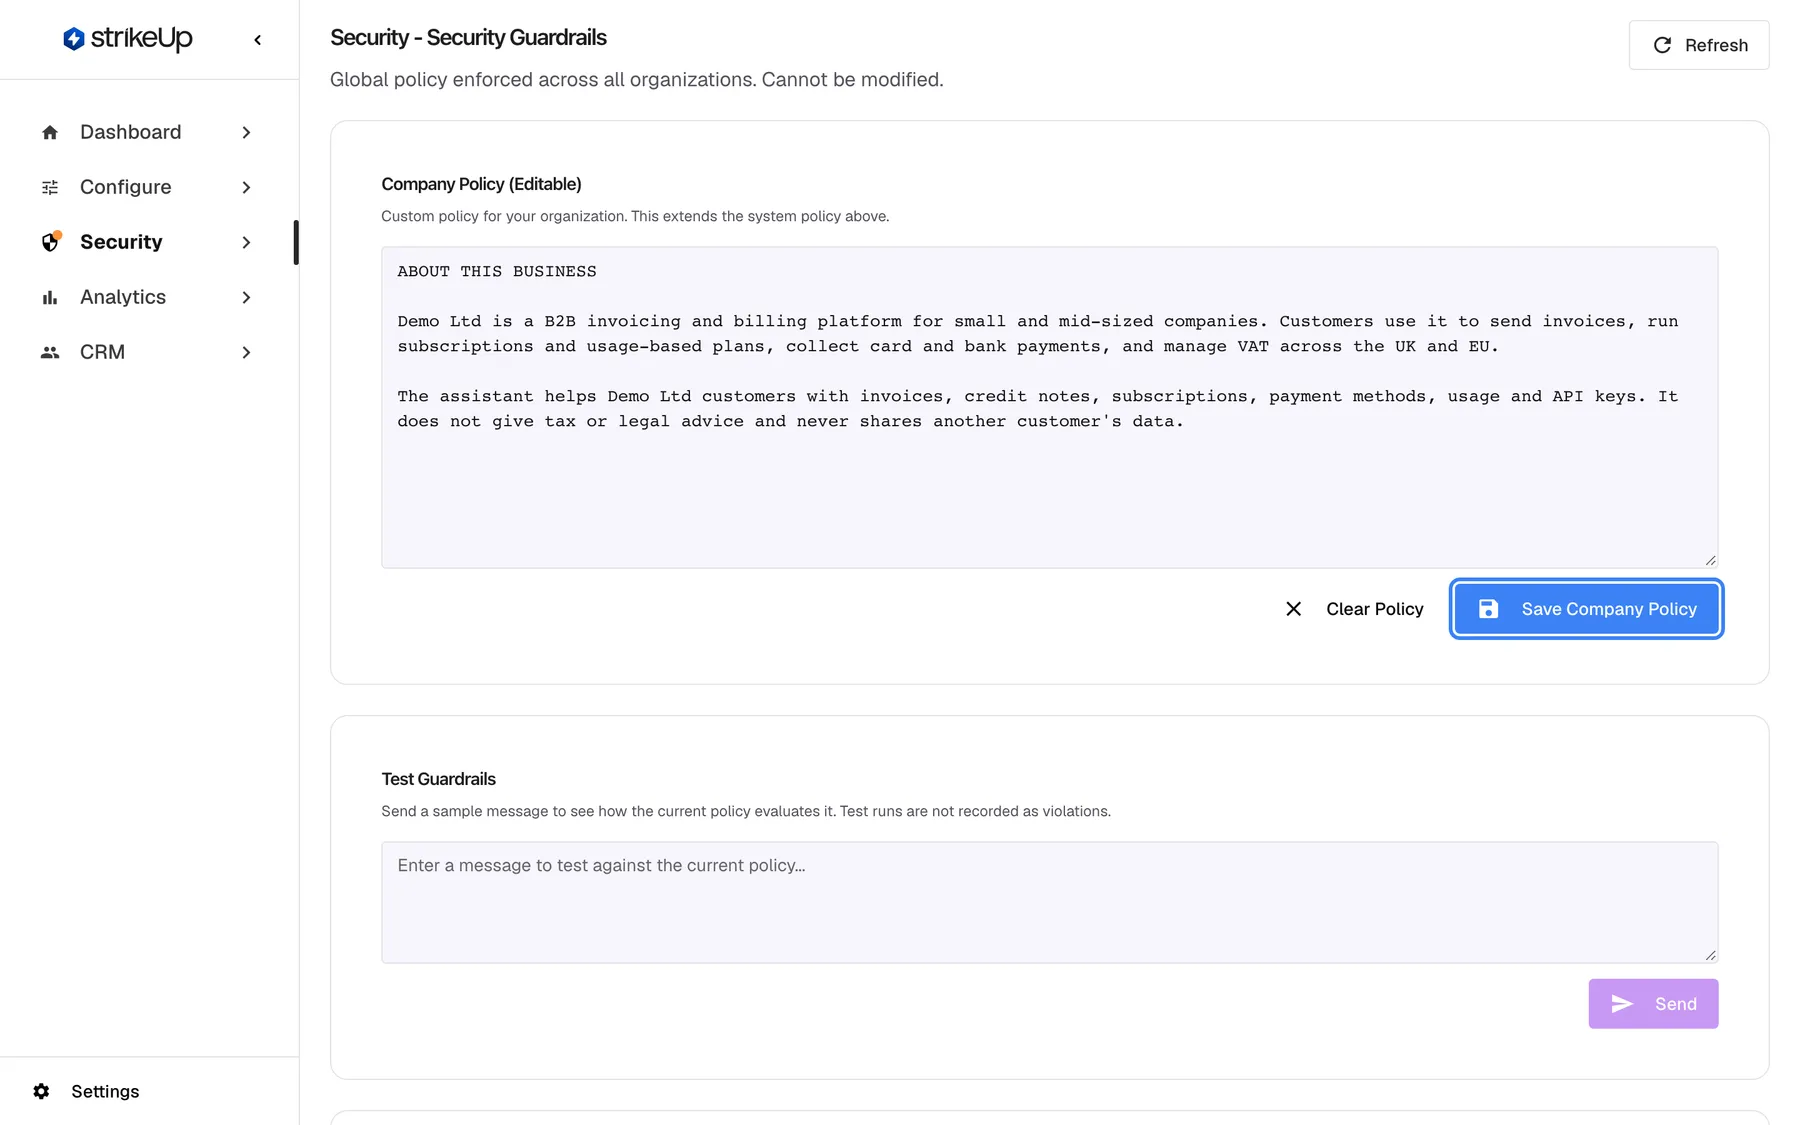
Task: Click the Clear Policy button text
Action: pos(1375,609)
